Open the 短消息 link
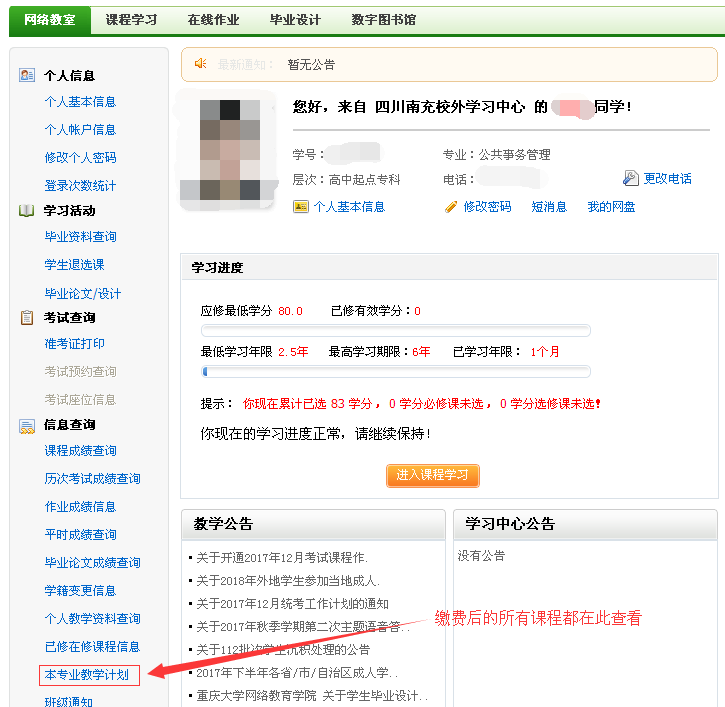This screenshot has height=707, width=725. pos(549,207)
